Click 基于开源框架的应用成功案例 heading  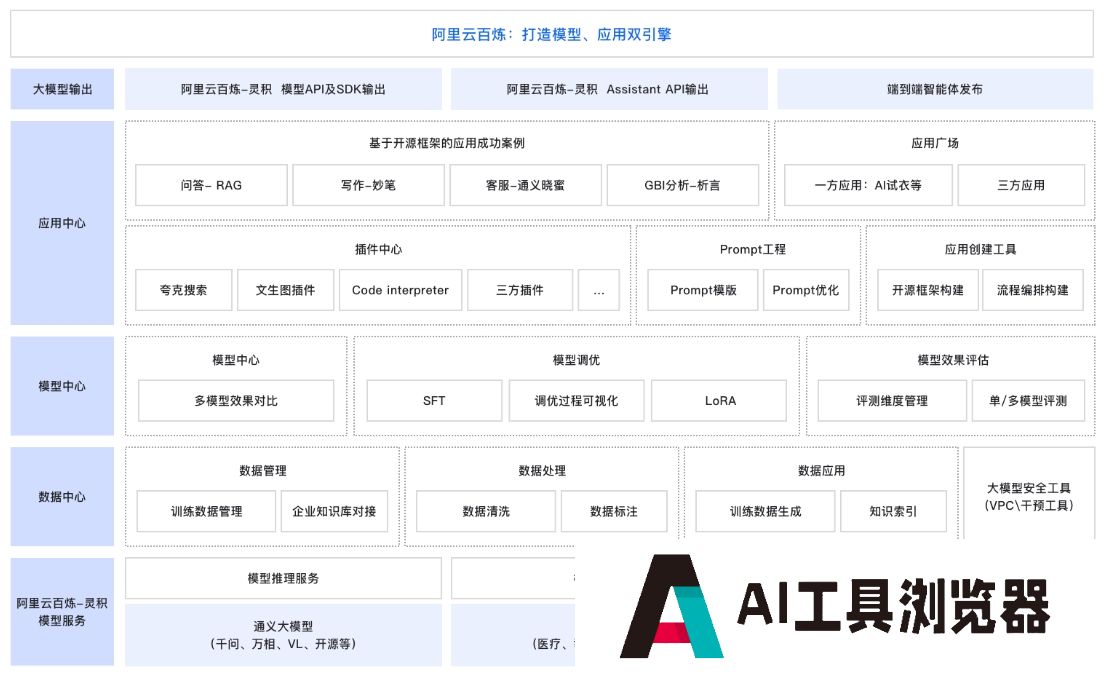446,143
